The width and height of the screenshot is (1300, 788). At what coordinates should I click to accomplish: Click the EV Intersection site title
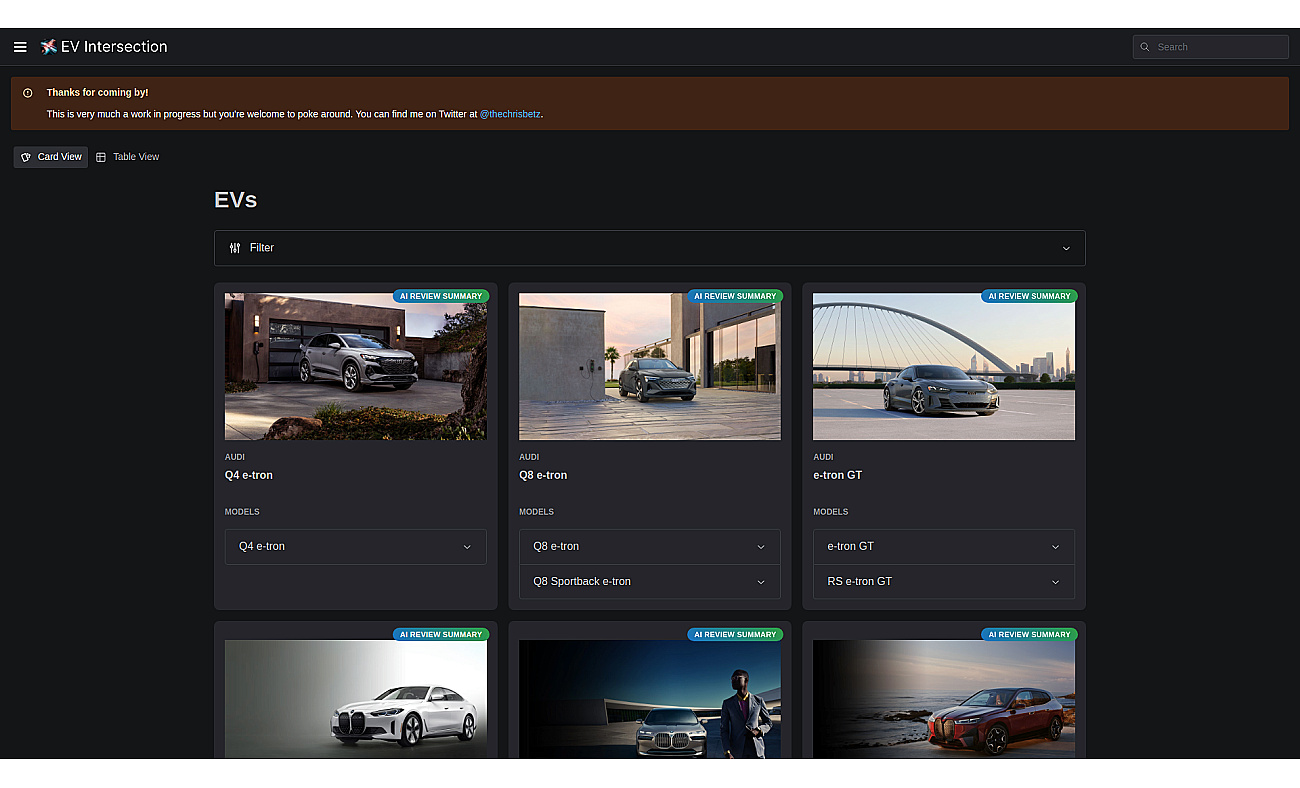tap(114, 47)
